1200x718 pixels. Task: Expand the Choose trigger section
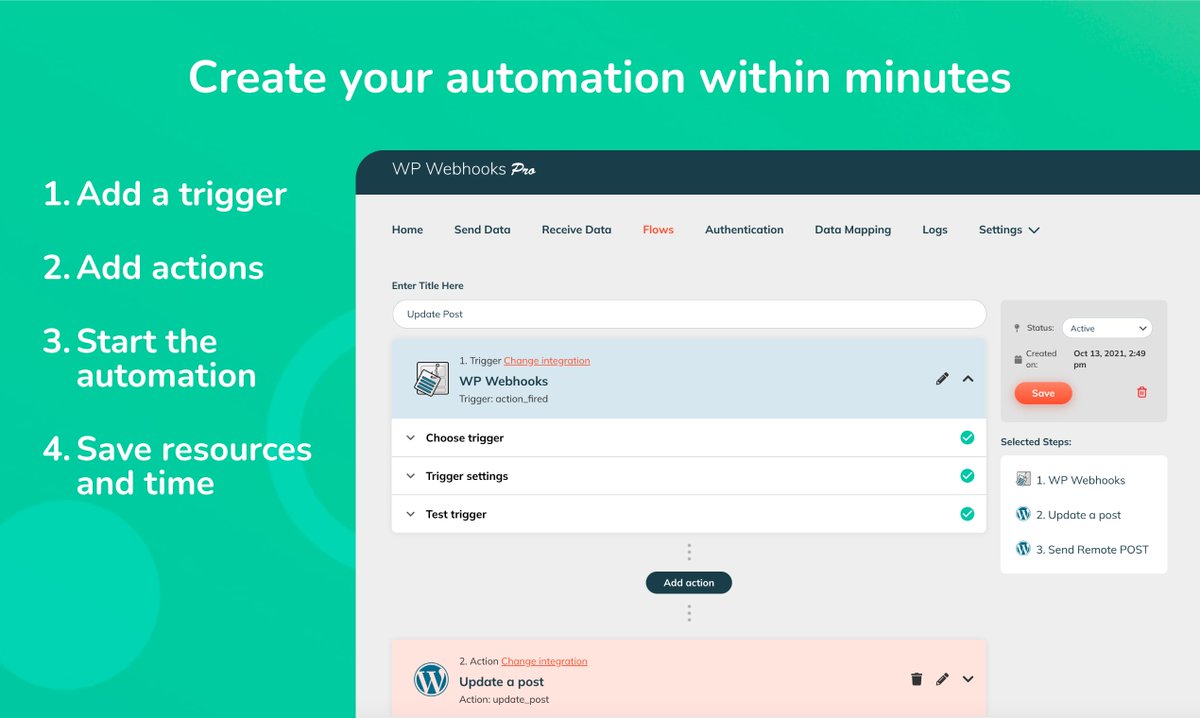coord(410,438)
